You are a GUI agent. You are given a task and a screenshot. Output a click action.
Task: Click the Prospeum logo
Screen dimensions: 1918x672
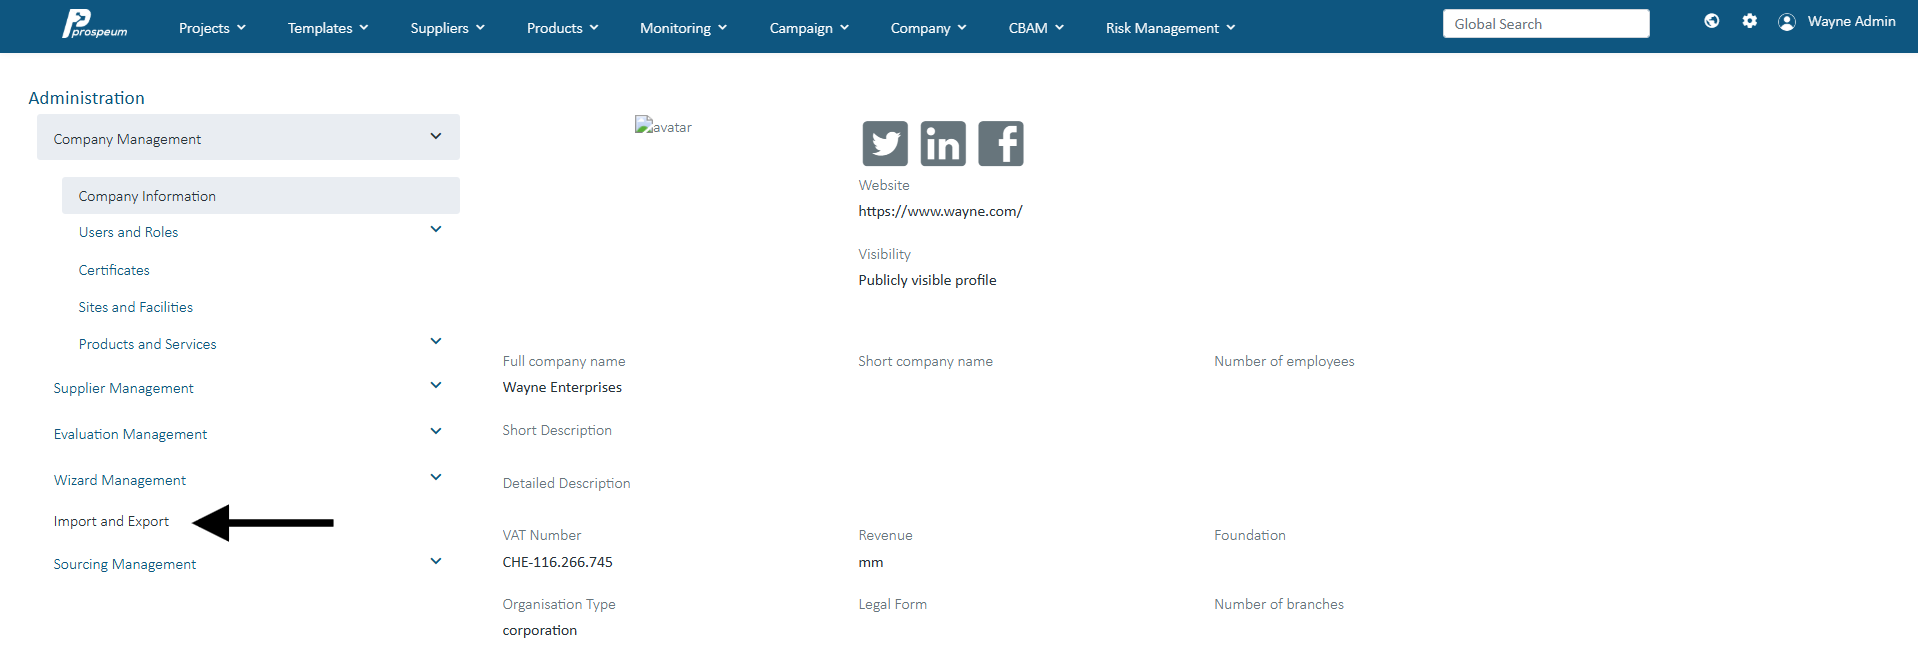pos(95,24)
